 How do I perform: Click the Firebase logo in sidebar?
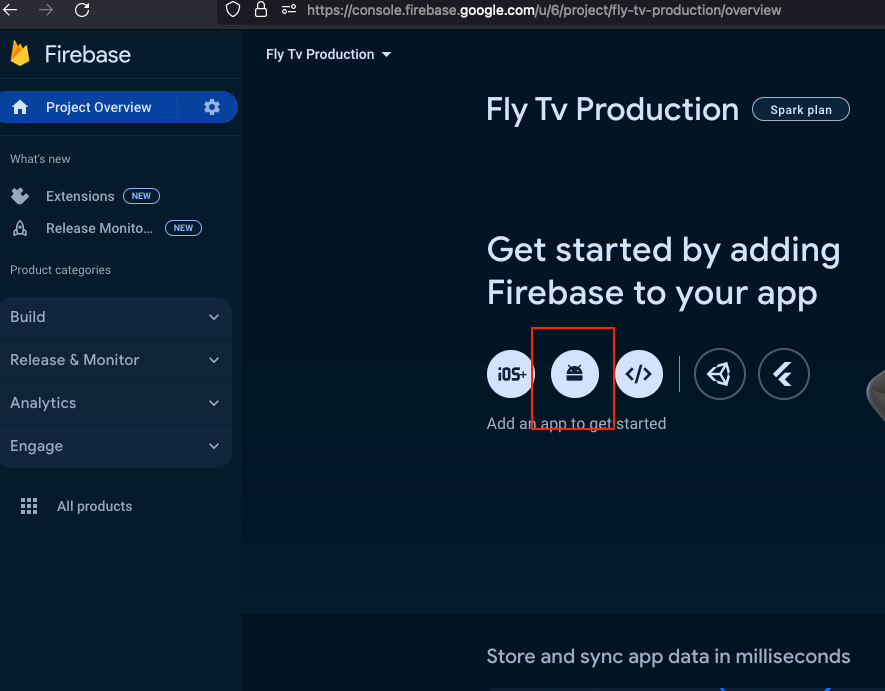coord(21,54)
